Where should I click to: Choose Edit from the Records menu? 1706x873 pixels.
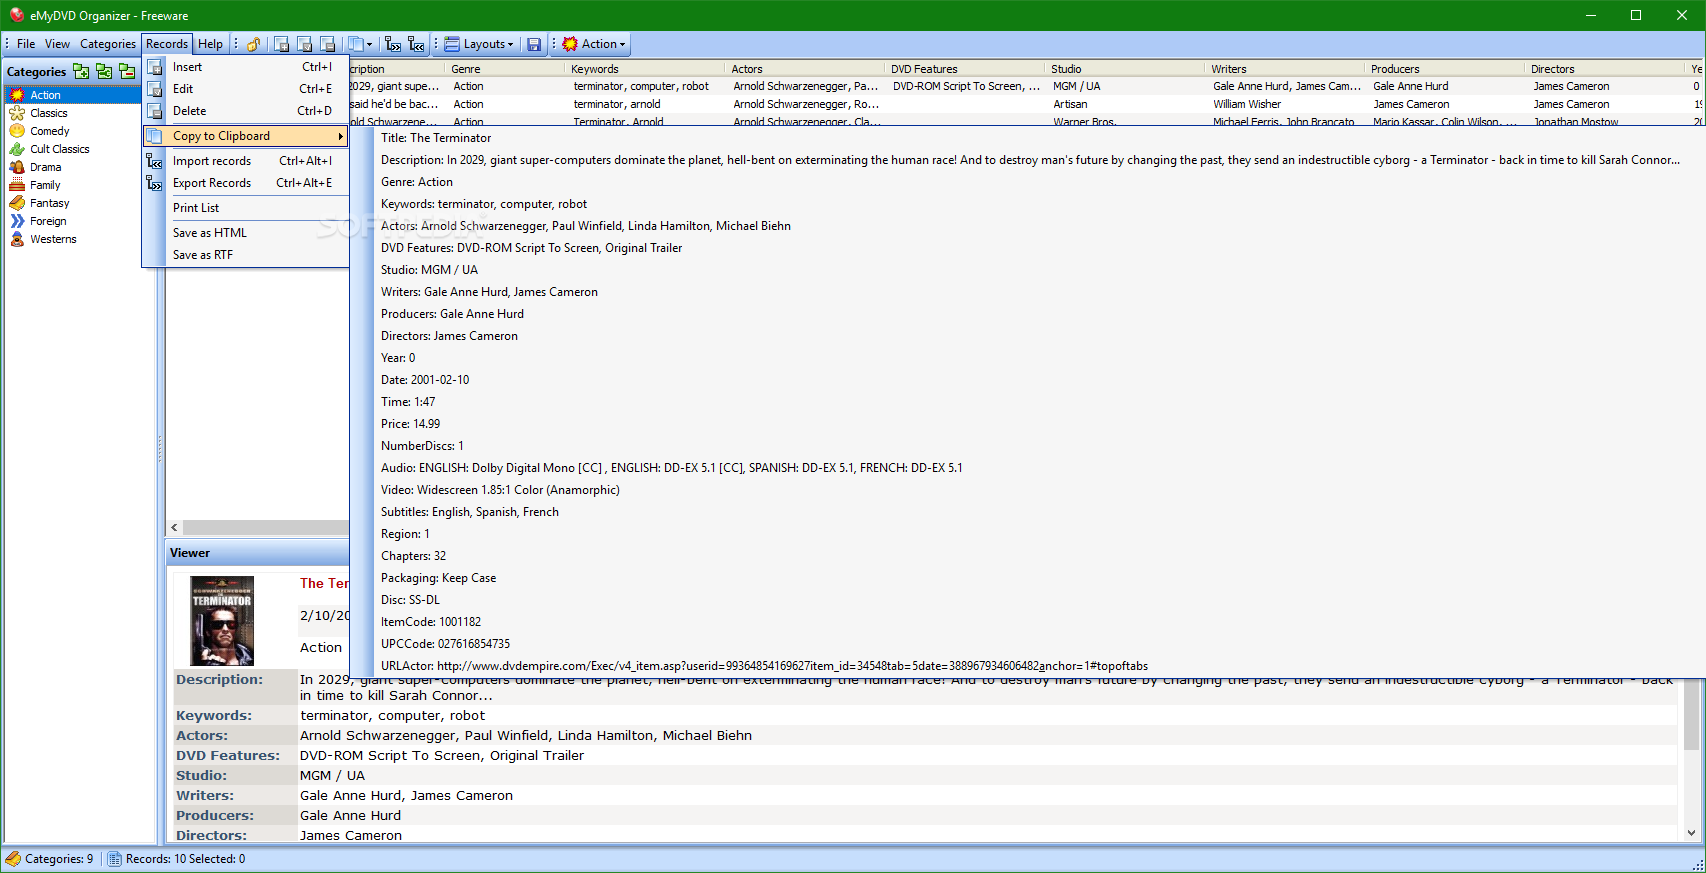[246, 89]
